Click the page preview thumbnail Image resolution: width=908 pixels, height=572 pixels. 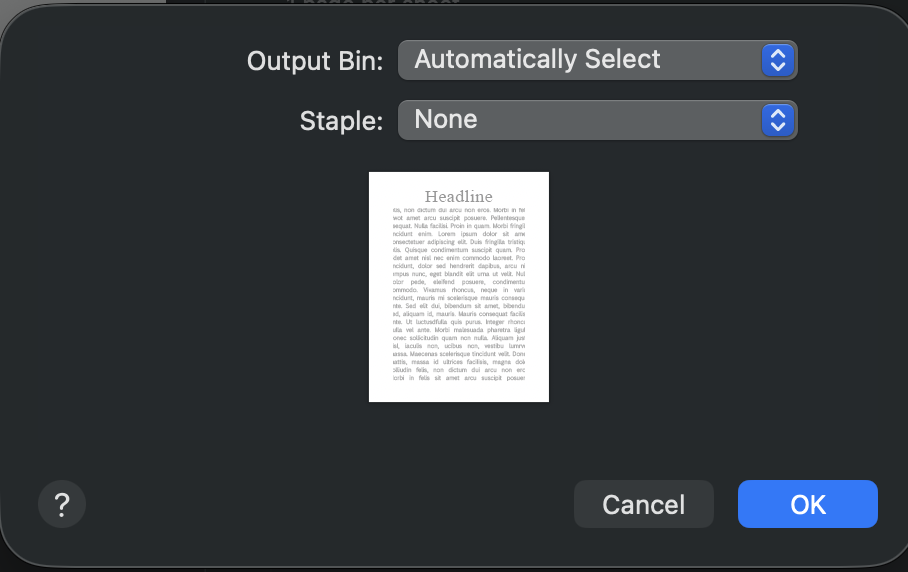tap(459, 287)
